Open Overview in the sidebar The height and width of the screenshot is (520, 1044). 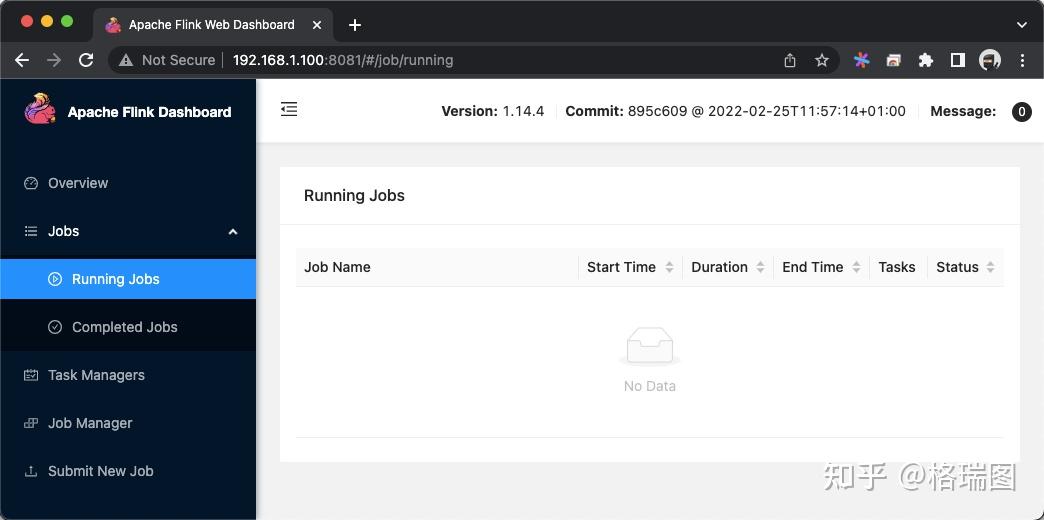(x=78, y=183)
